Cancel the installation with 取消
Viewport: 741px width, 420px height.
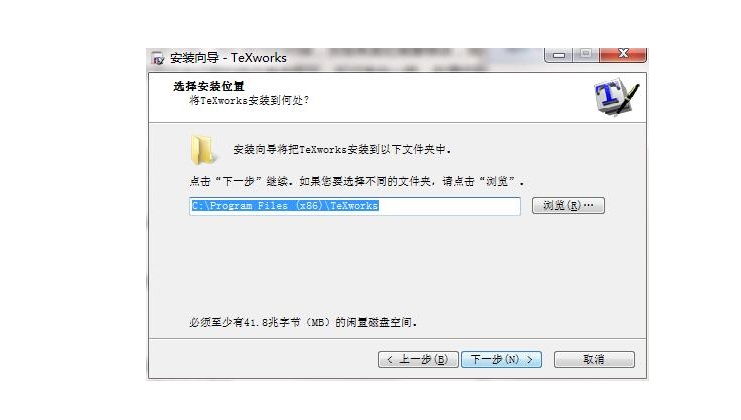[x=594, y=360]
